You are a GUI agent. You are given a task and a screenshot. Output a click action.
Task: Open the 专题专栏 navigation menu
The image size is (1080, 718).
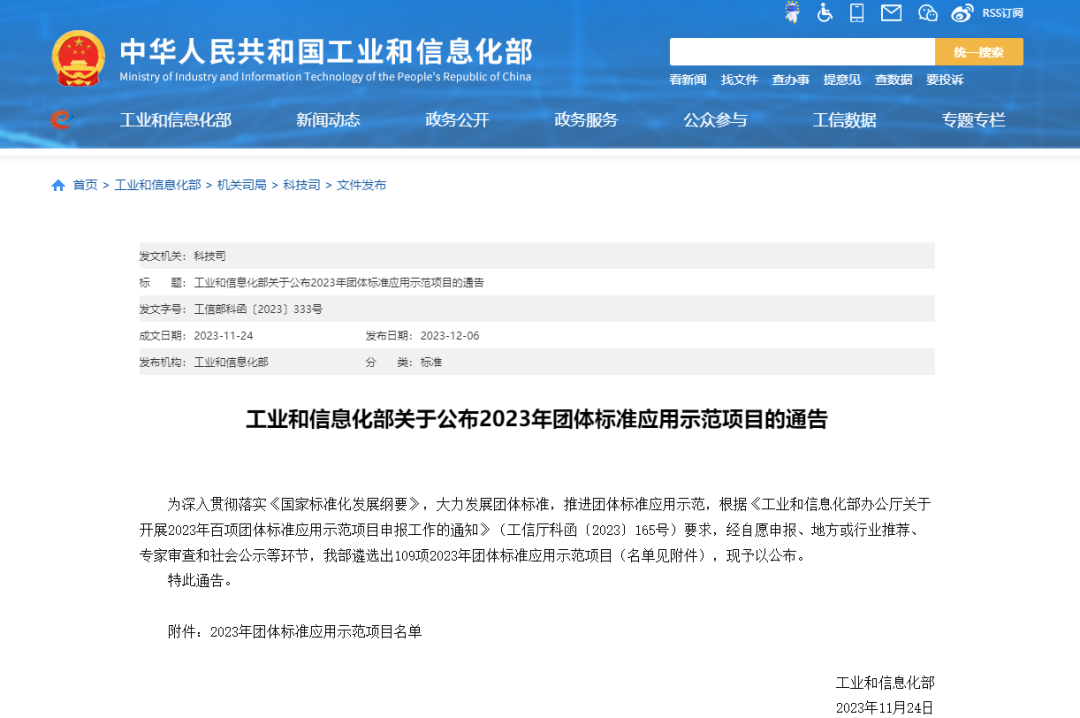[x=973, y=119]
